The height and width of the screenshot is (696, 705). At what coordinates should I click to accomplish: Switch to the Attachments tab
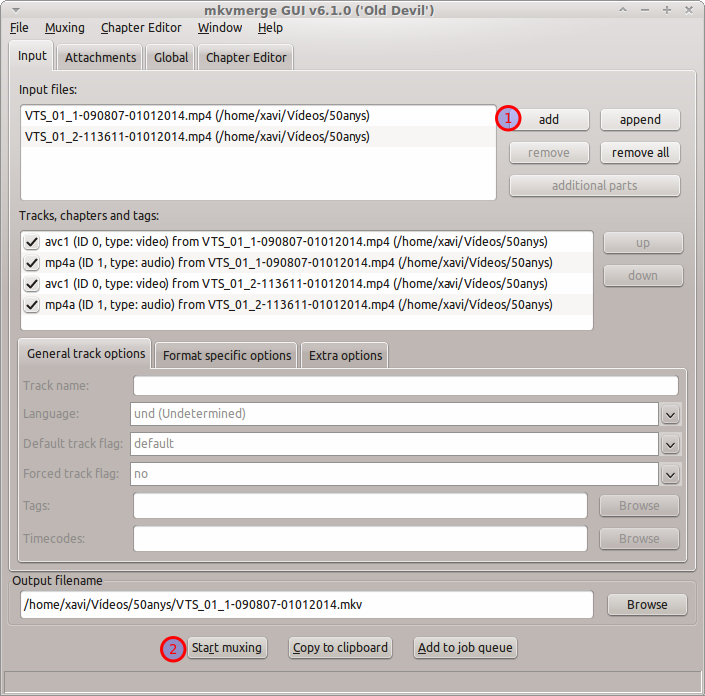[x=101, y=58]
